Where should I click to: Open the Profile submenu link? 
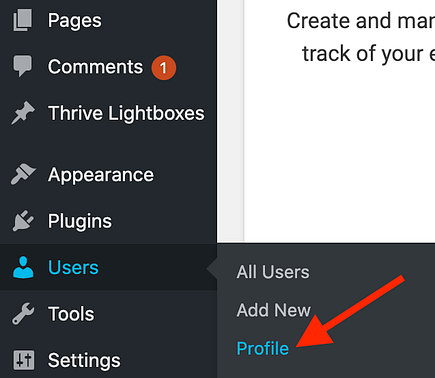point(263,349)
